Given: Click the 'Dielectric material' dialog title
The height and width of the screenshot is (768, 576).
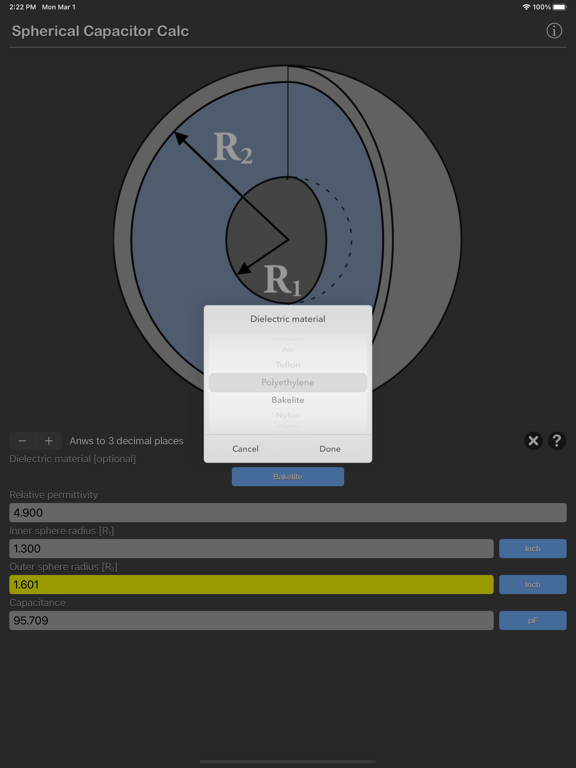Looking at the screenshot, I should click(288, 319).
